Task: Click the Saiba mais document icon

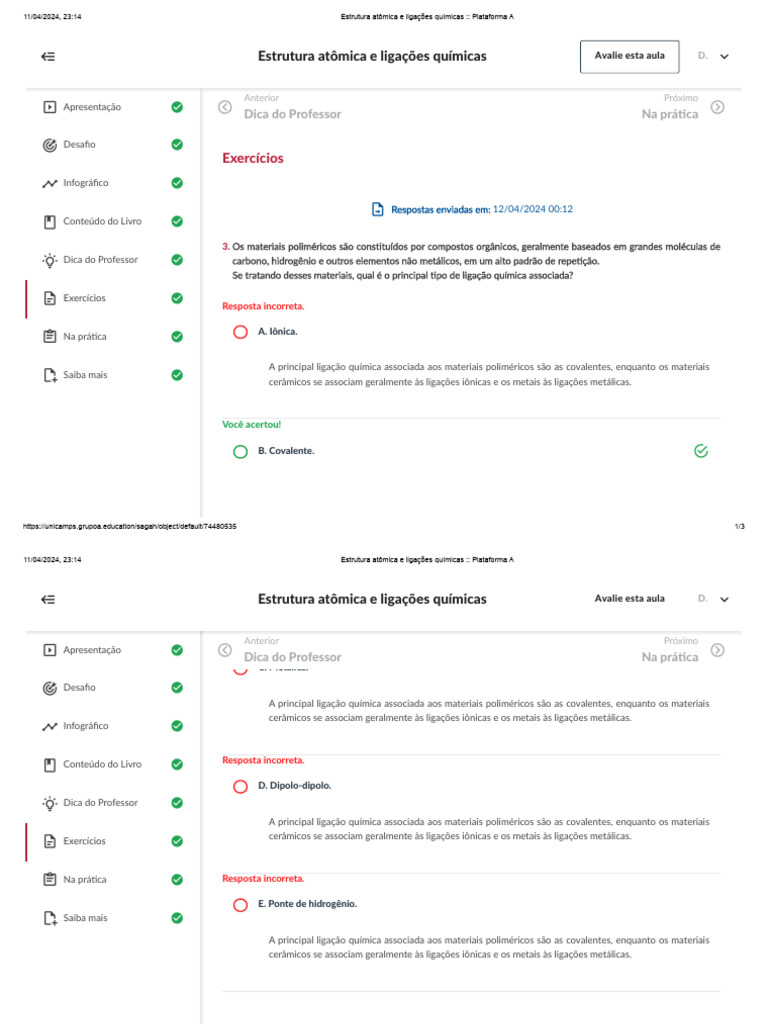Action: point(50,375)
